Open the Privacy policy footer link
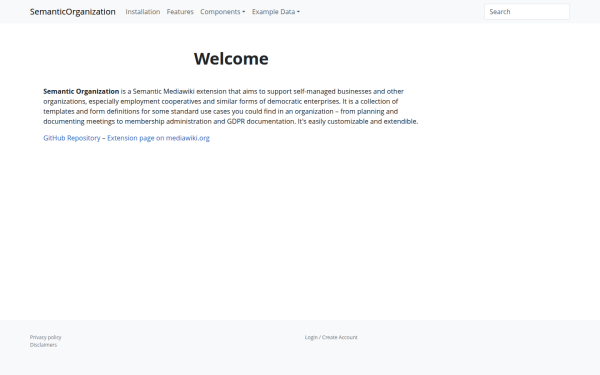 click(46, 337)
